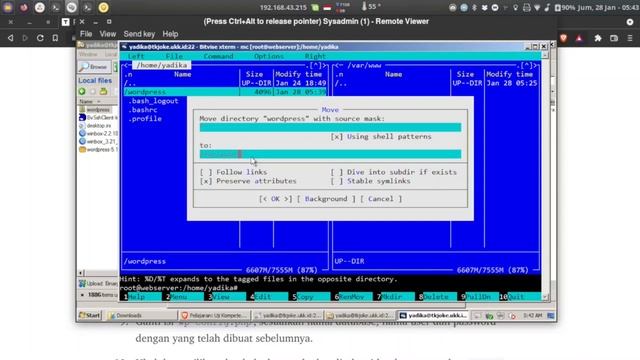Open the browser hamburger menu
This screenshot has width=640, height=360.
[x=630, y=38]
